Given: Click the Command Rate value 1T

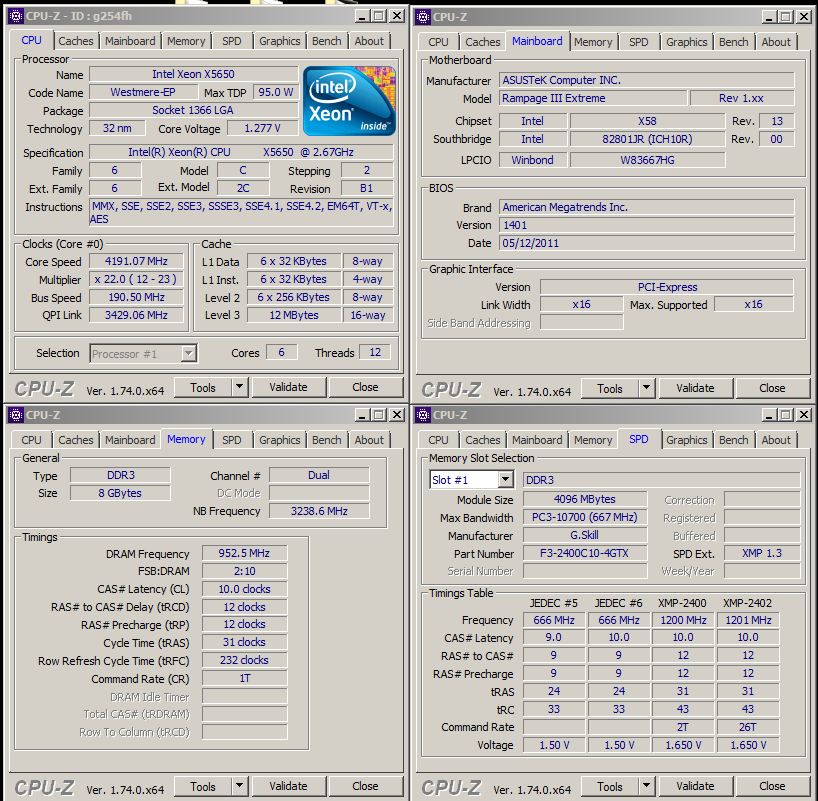Looking at the screenshot, I should click(x=244, y=678).
